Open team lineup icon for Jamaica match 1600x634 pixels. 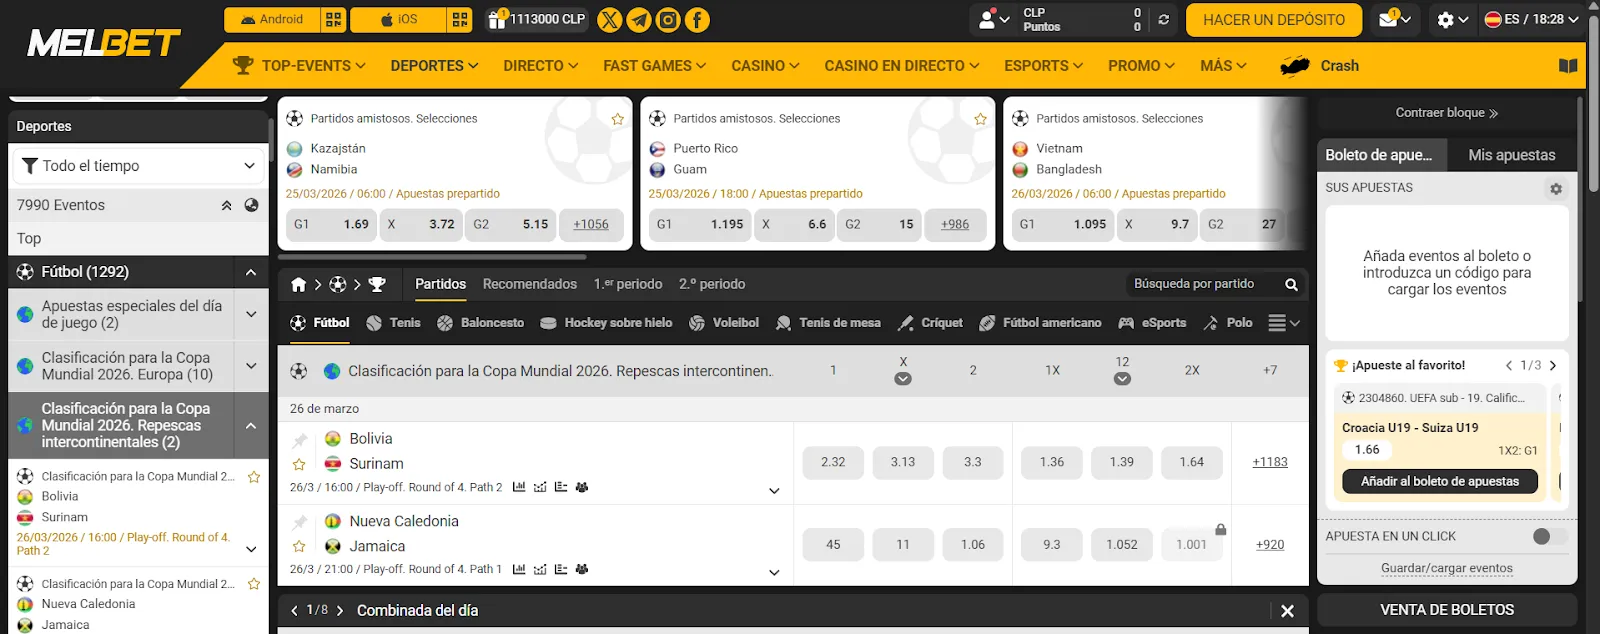582,569
